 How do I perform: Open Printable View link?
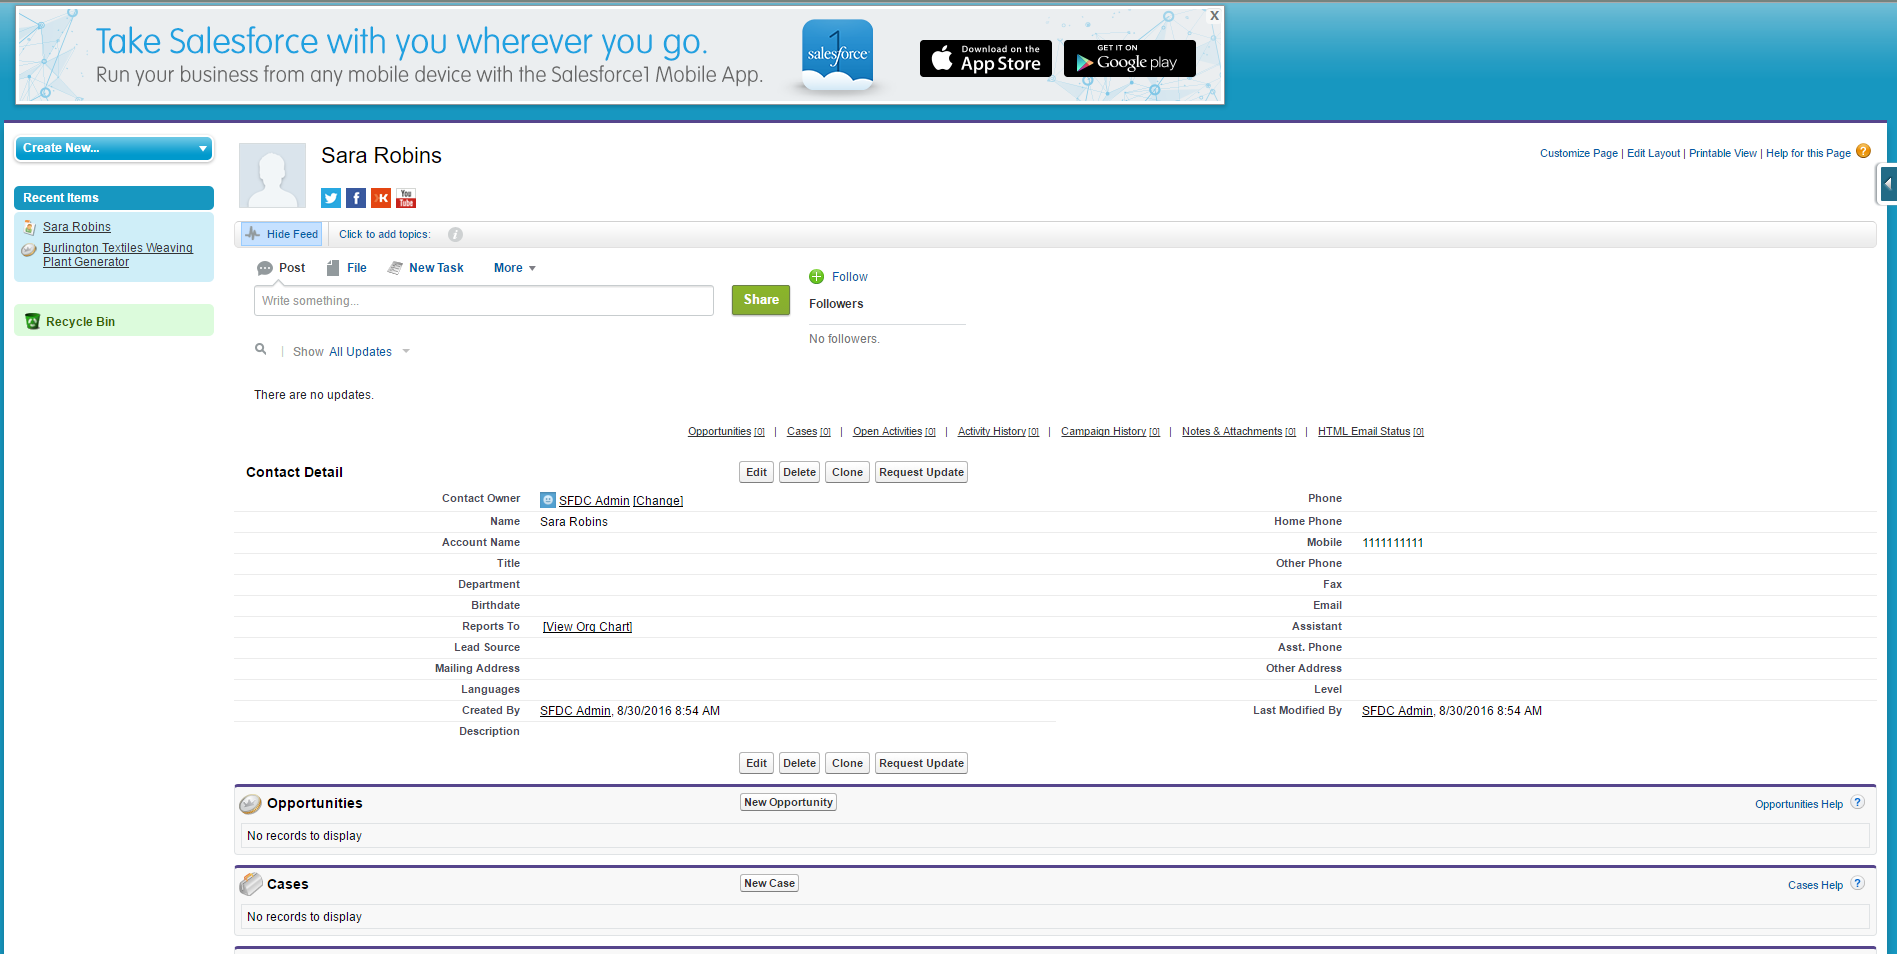(1722, 153)
